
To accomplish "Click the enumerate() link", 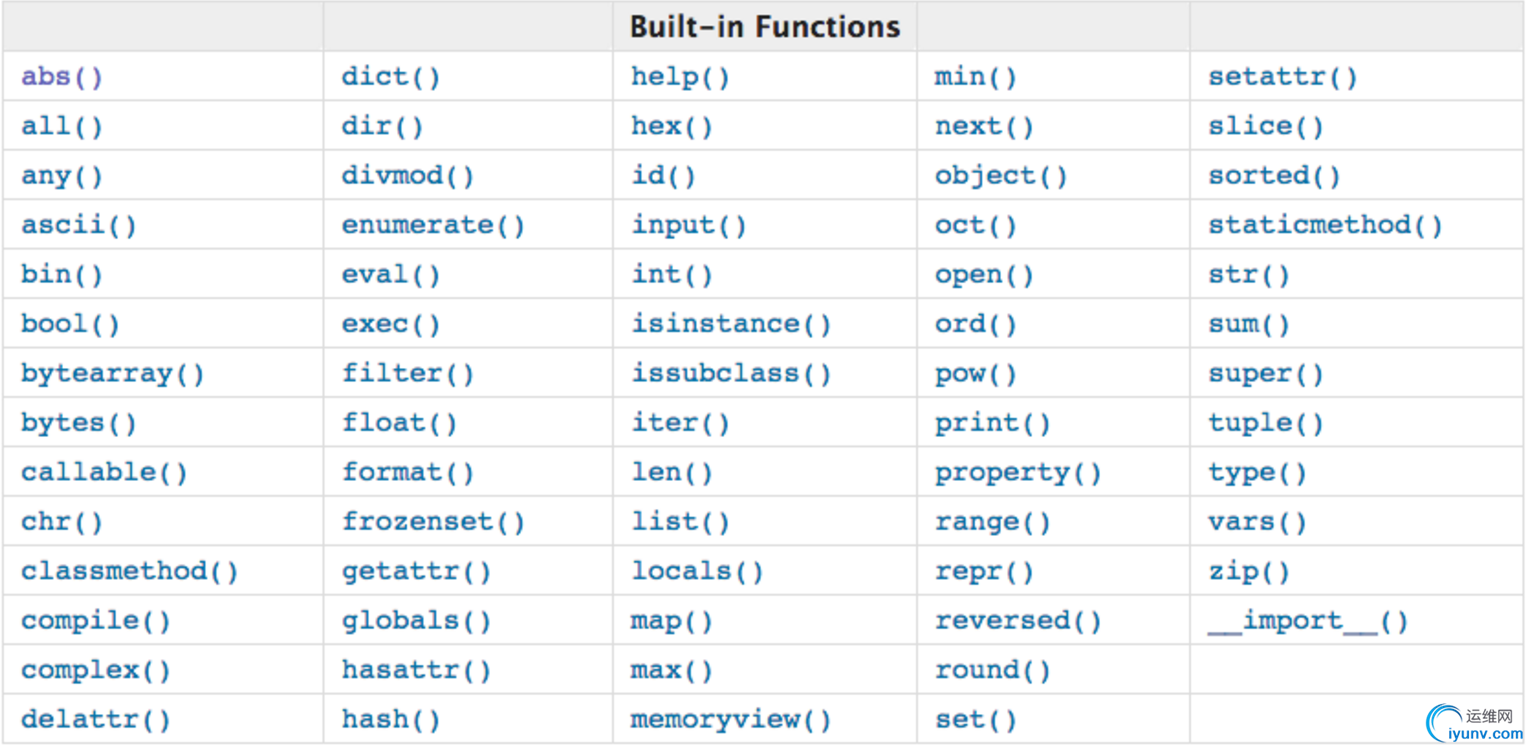I will pos(433,225).
